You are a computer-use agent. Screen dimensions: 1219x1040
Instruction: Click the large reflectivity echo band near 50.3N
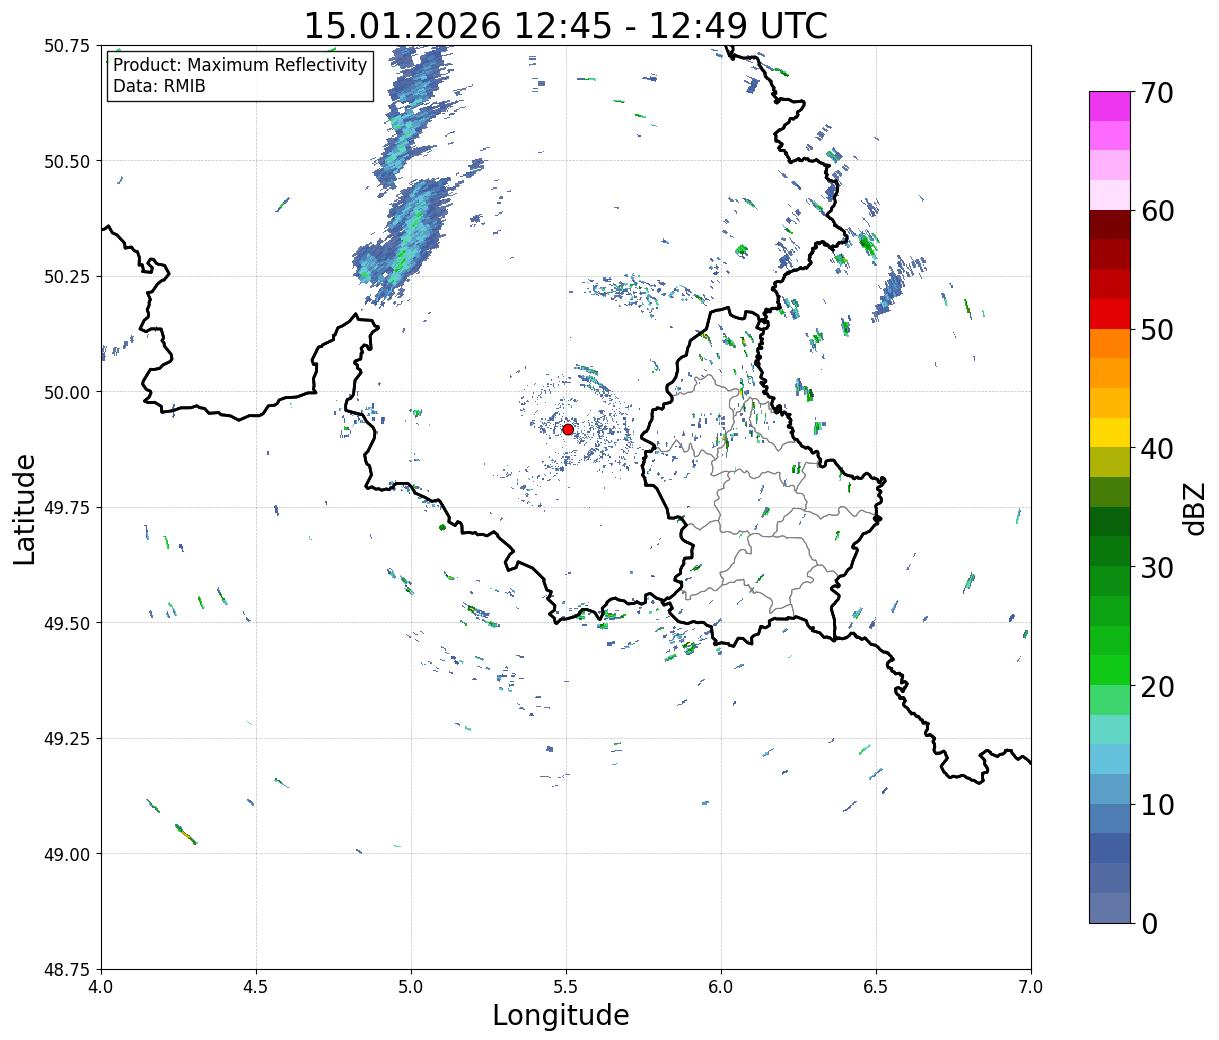point(403,238)
